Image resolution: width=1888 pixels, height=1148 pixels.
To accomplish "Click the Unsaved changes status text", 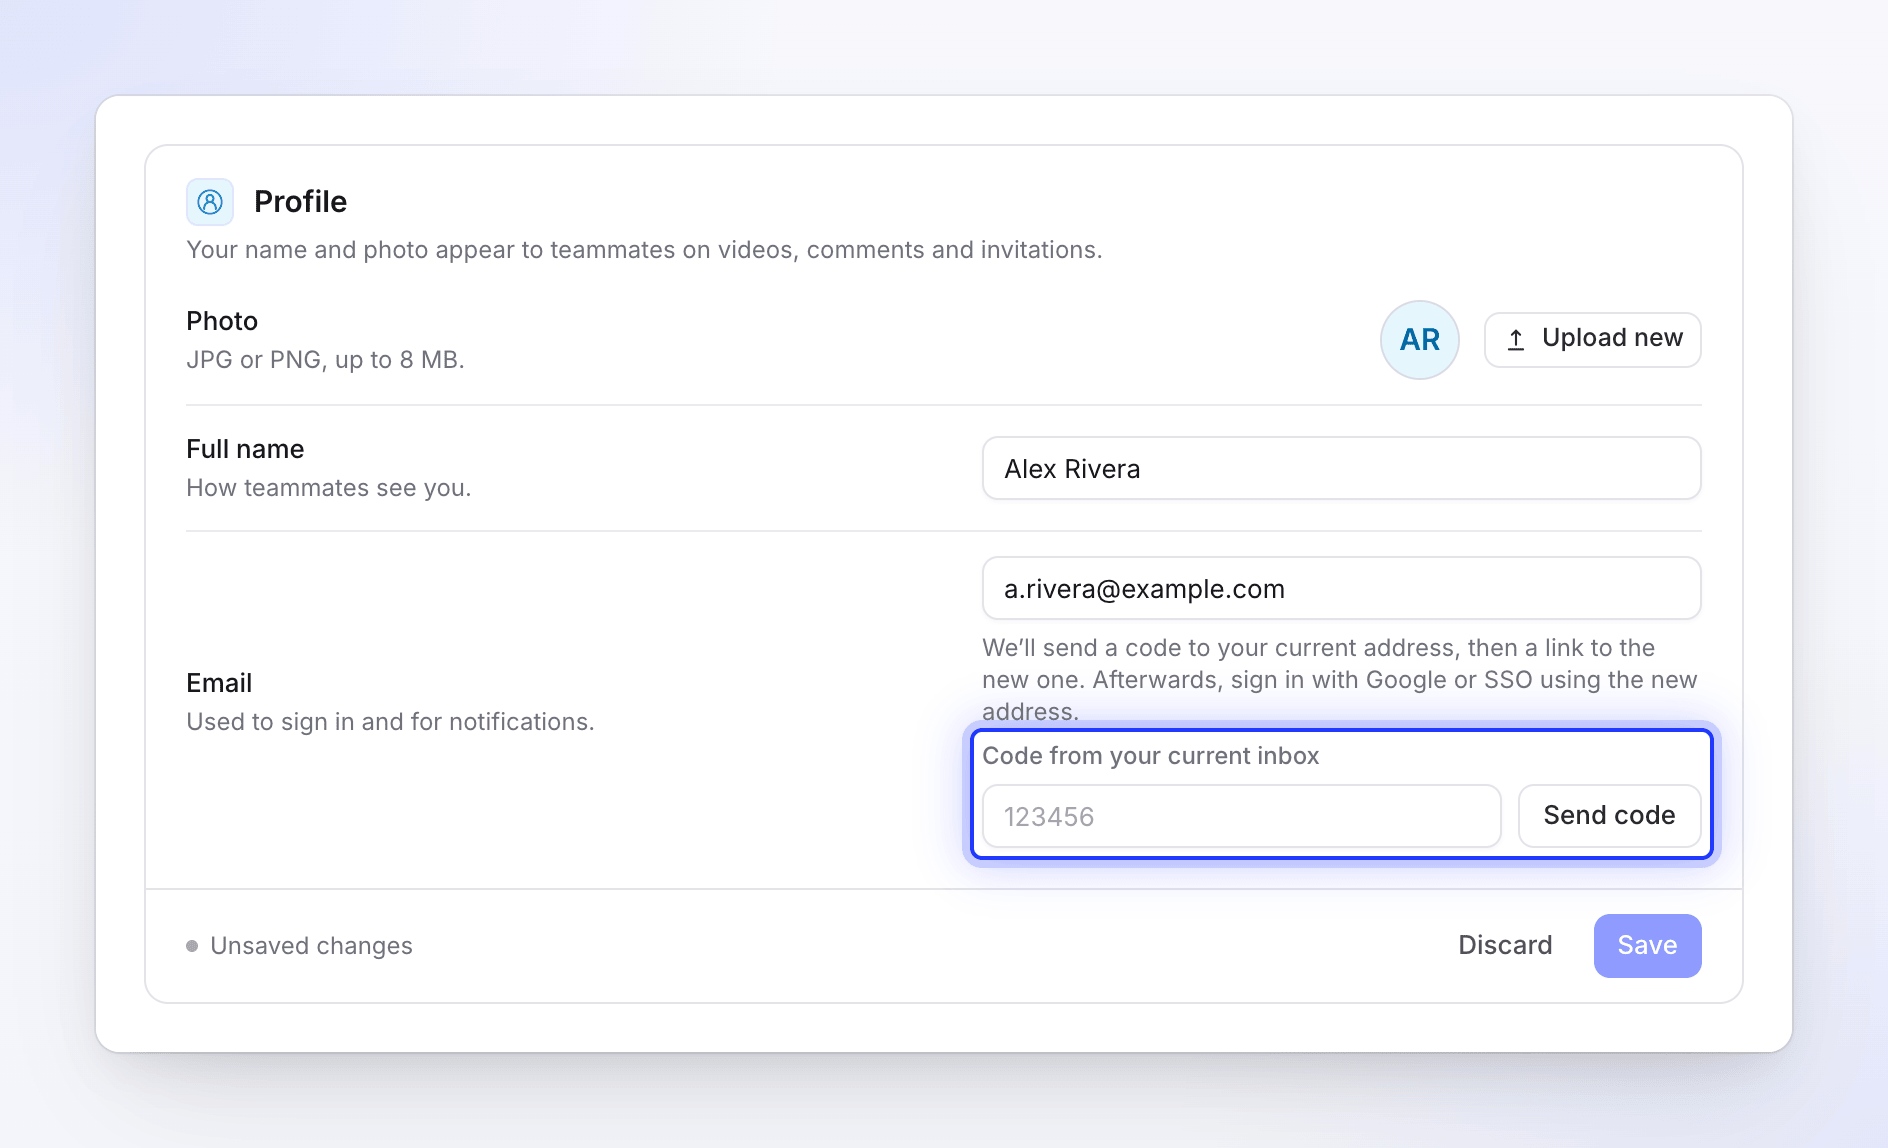I will click(x=311, y=946).
